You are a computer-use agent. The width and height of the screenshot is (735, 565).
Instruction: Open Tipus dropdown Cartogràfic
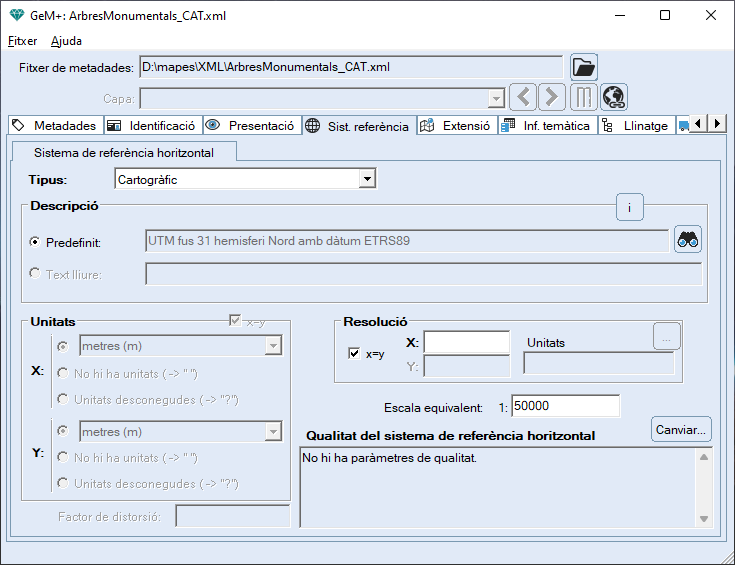[367, 179]
